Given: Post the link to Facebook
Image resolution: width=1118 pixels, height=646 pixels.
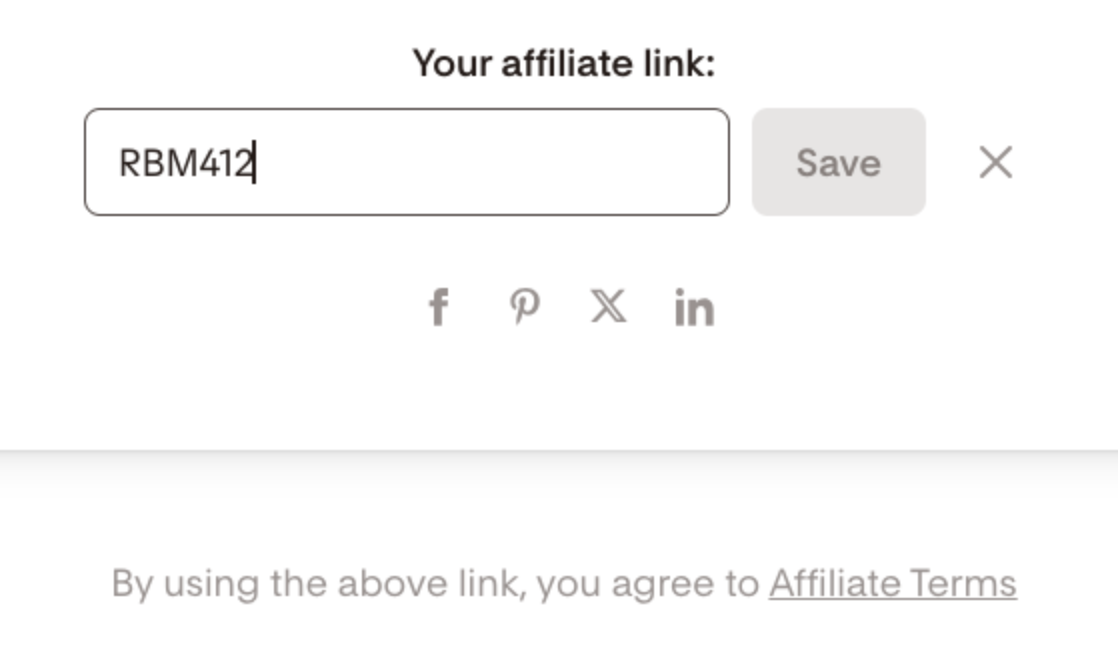Looking at the screenshot, I should click(438, 308).
